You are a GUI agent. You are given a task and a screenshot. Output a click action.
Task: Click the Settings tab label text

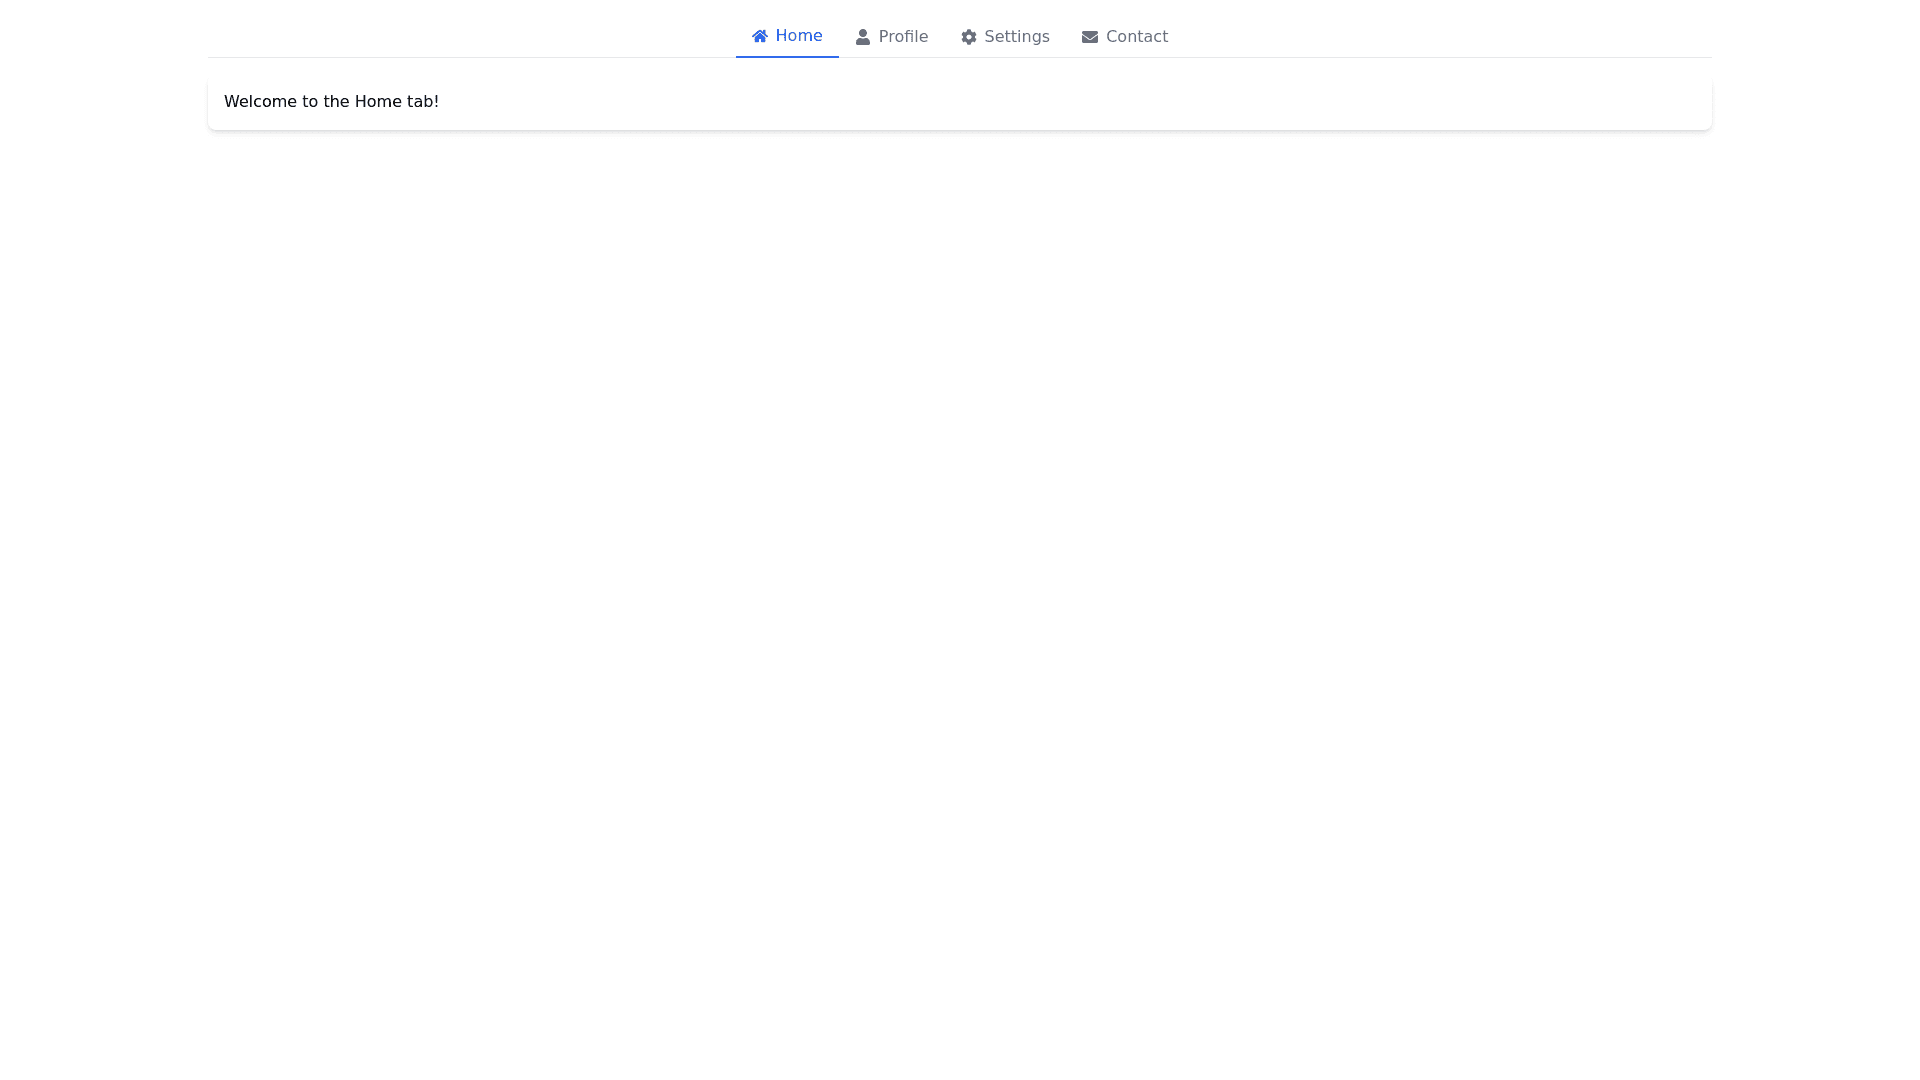[x=1016, y=36]
